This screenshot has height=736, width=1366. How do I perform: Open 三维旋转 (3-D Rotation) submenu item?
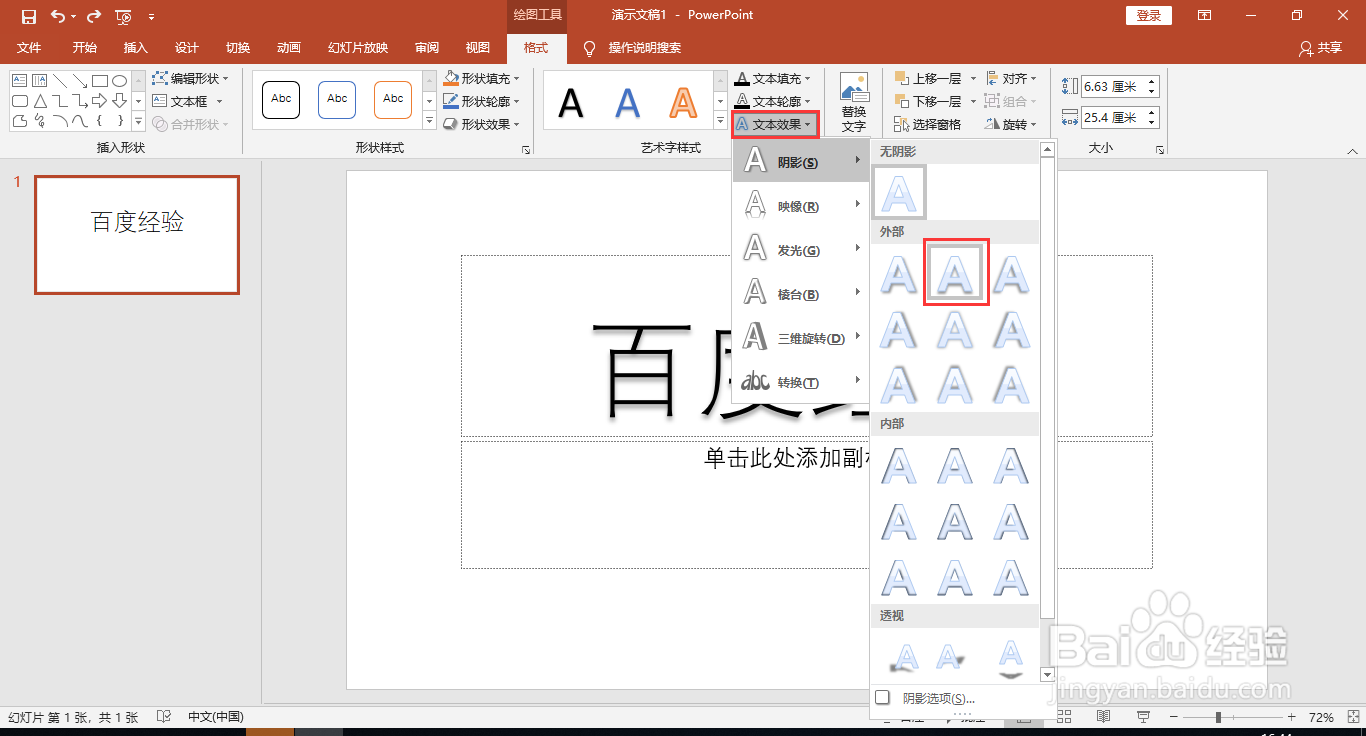pyautogui.click(x=800, y=338)
